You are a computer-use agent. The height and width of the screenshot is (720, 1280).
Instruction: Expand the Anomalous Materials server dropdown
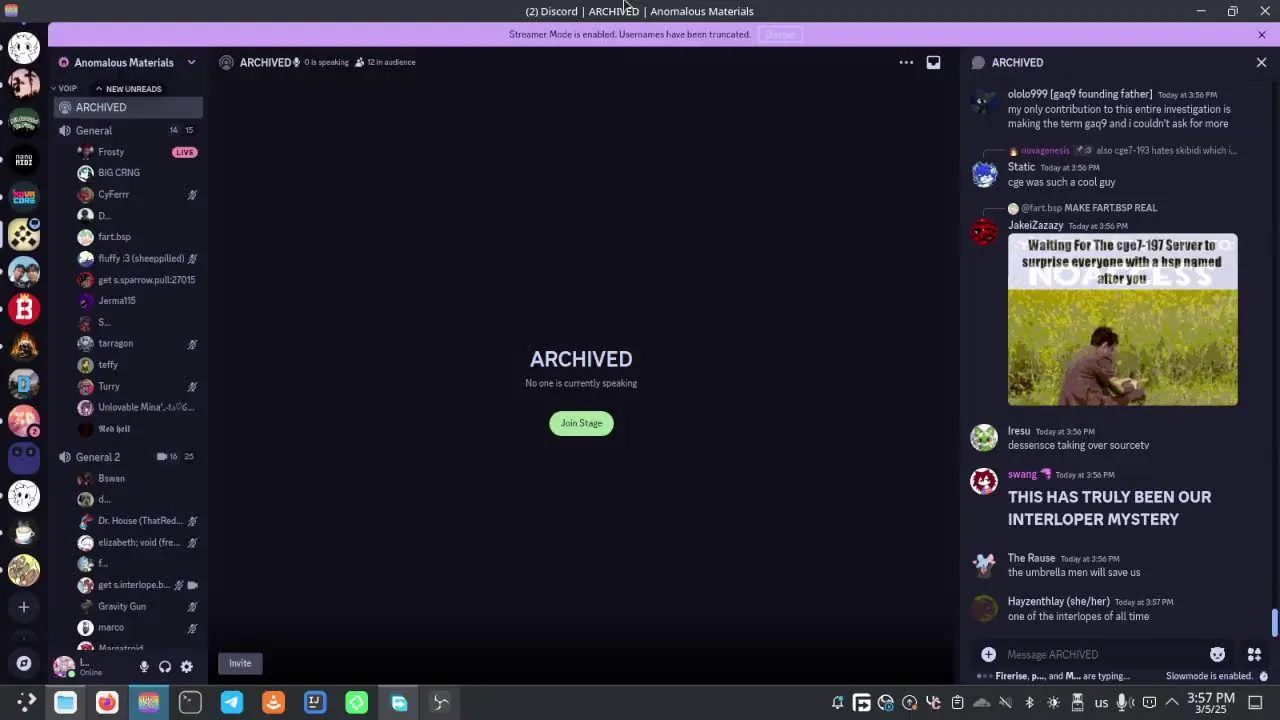click(191, 62)
